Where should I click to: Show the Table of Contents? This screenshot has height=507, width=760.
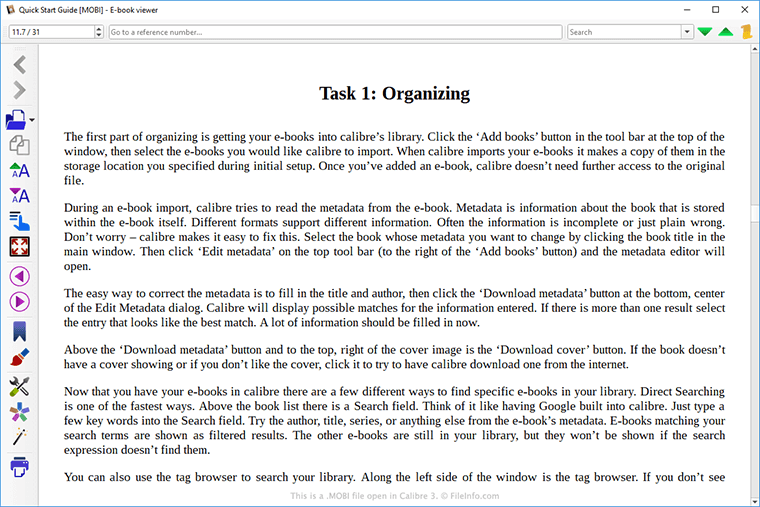19,221
